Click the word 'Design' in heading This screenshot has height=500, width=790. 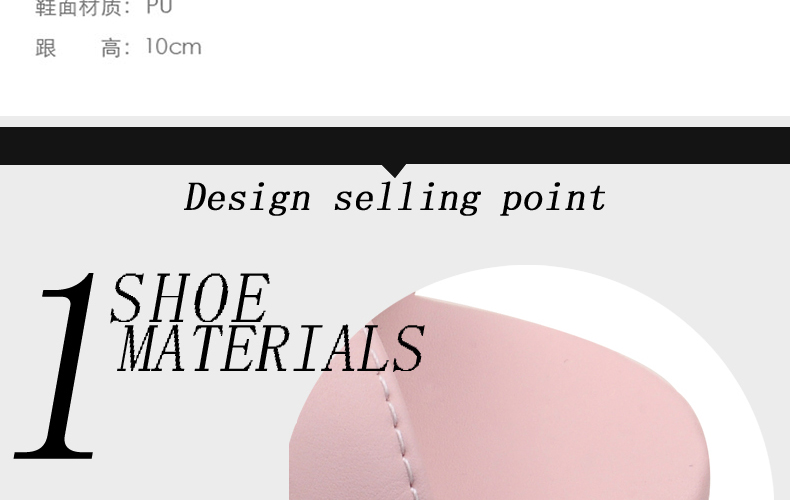pos(247,198)
